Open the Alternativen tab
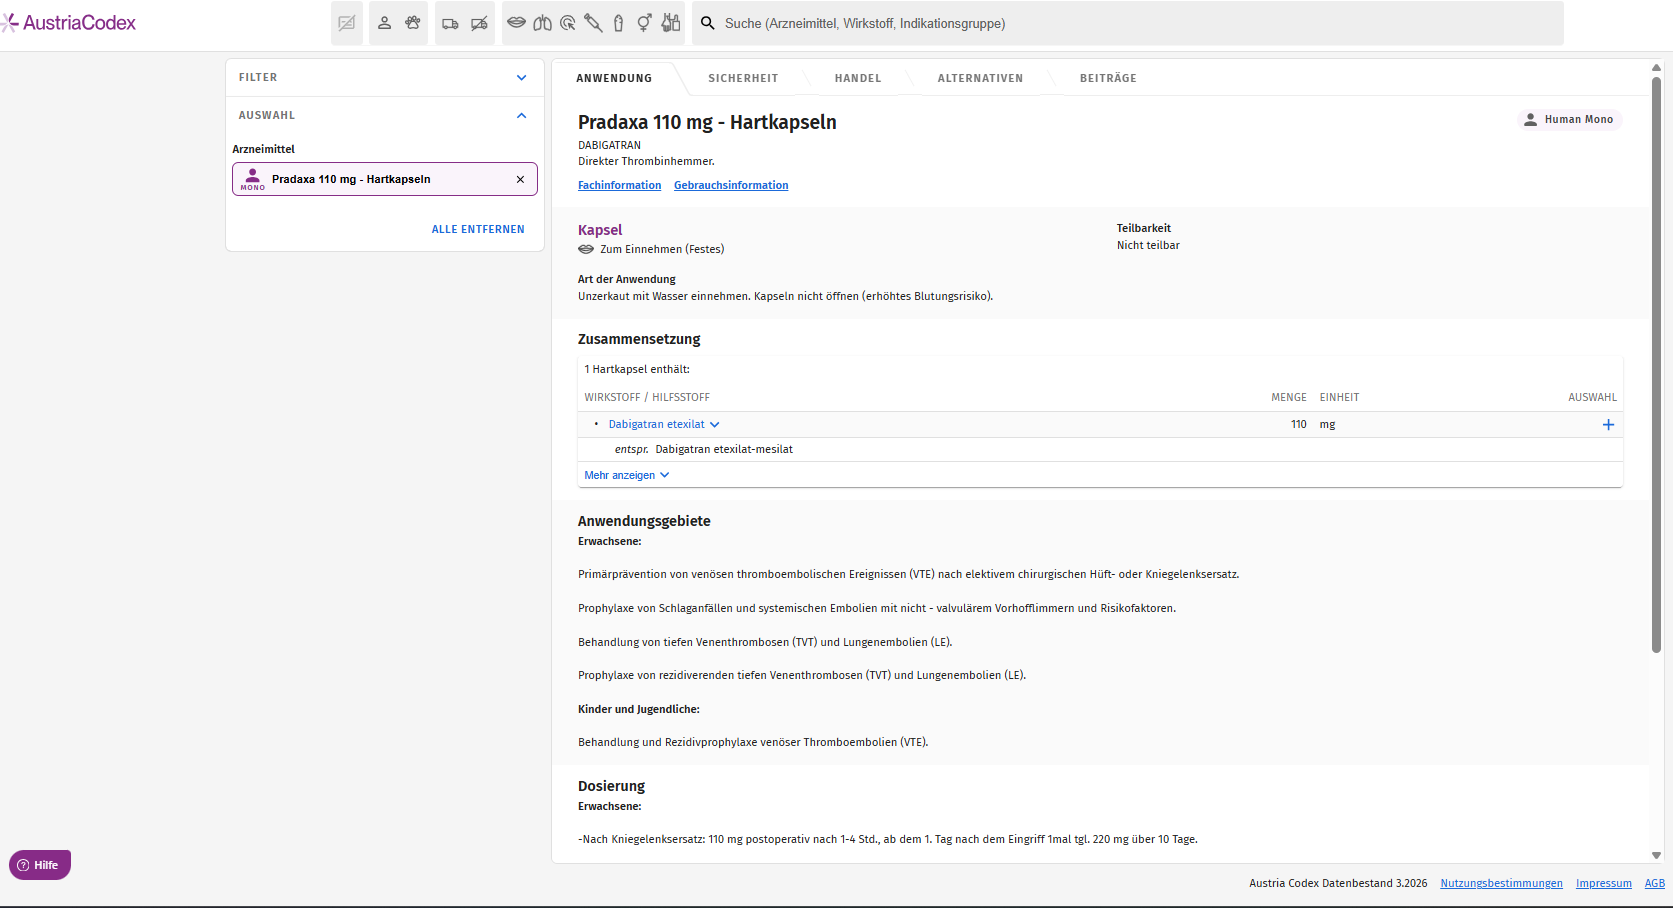The height and width of the screenshot is (908, 1673). point(980,78)
